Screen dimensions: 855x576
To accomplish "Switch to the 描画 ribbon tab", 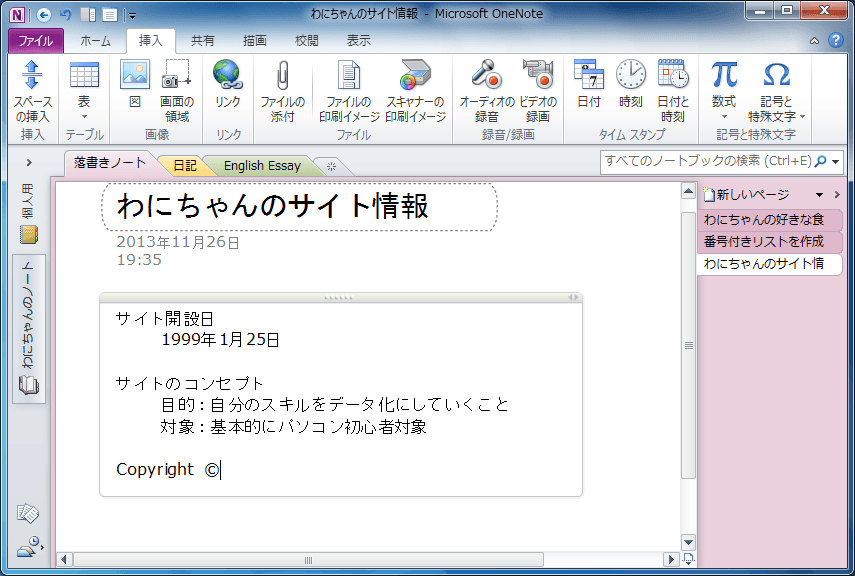I will (255, 41).
